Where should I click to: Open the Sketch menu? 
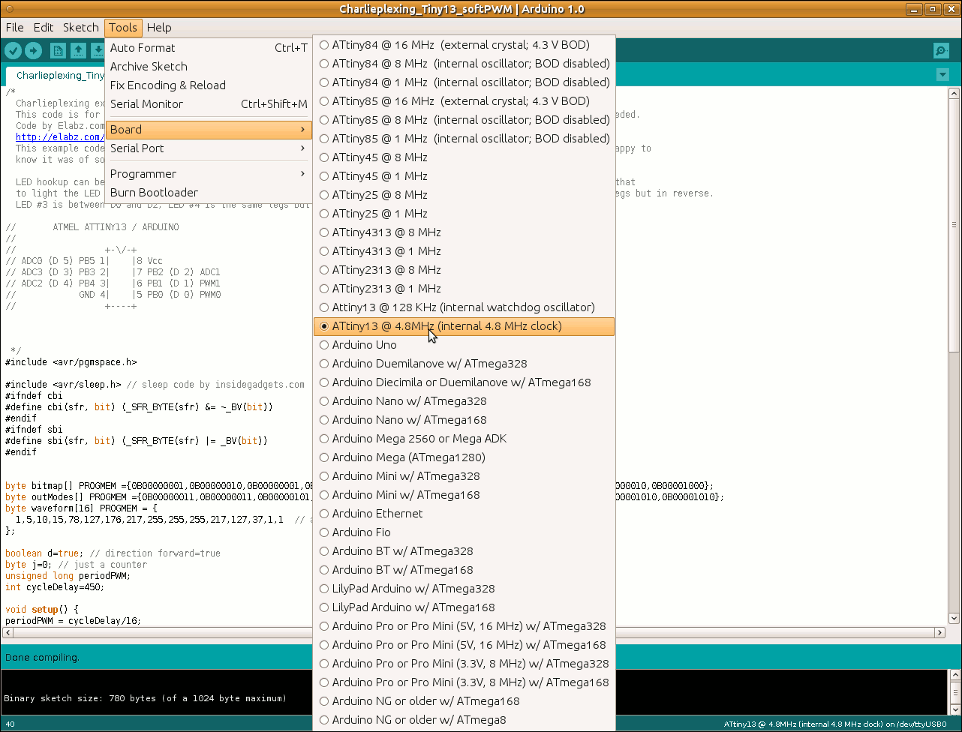pos(80,27)
